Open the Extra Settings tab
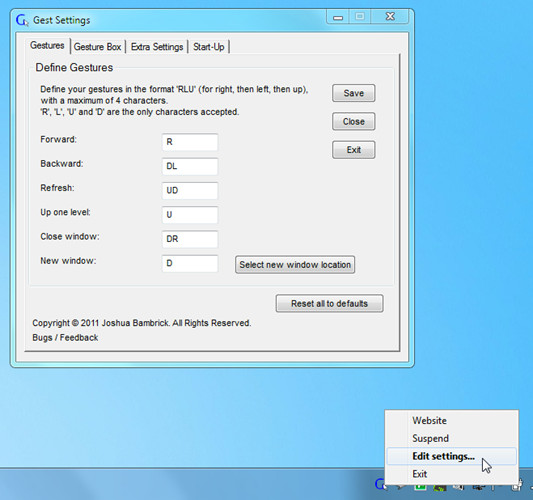Image resolution: width=533 pixels, height=500 pixels. [x=157, y=47]
